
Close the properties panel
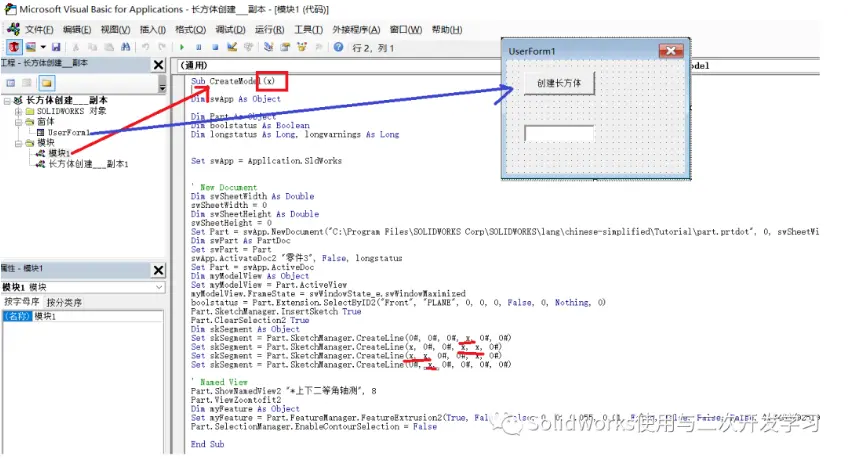pos(158,270)
